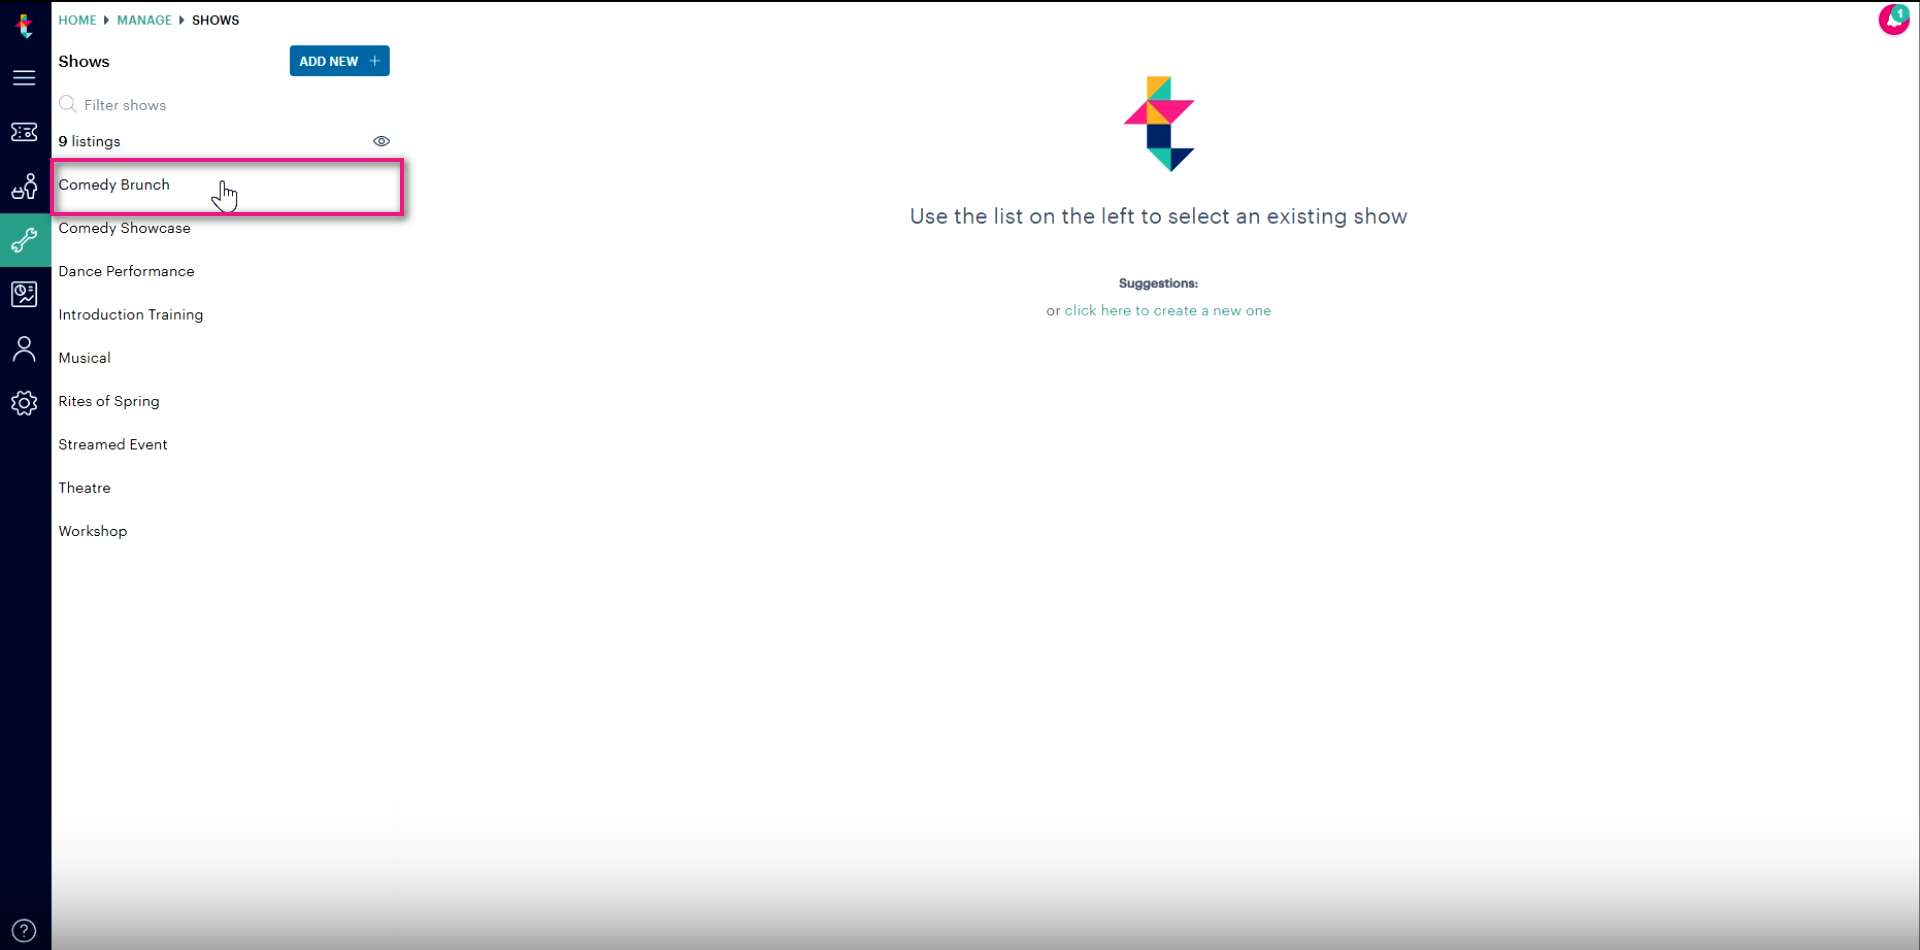
Task: Open the settings gear icon
Action: pos(24,403)
